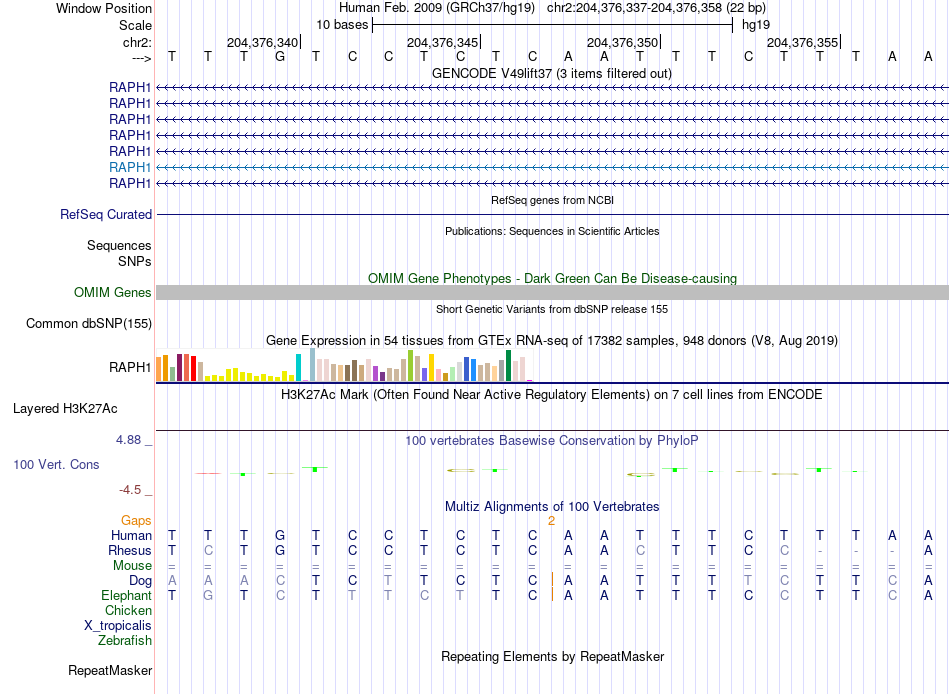The width and height of the screenshot is (950, 694).
Task: Open the Common dbSNP(155) track label
Action: click(89, 323)
